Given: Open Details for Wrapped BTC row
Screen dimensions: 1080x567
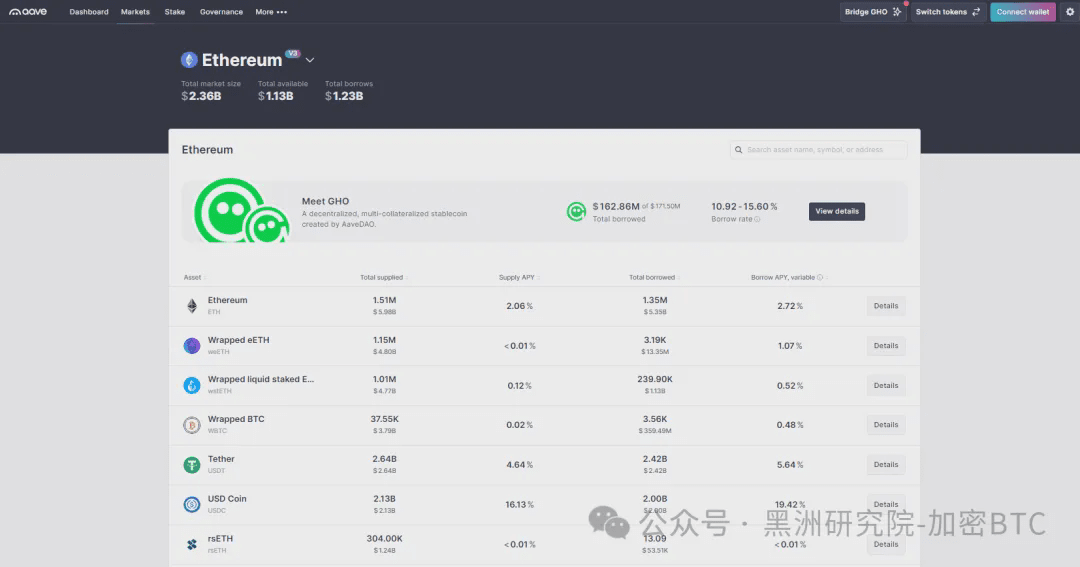Looking at the screenshot, I should (x=886, y=425).
